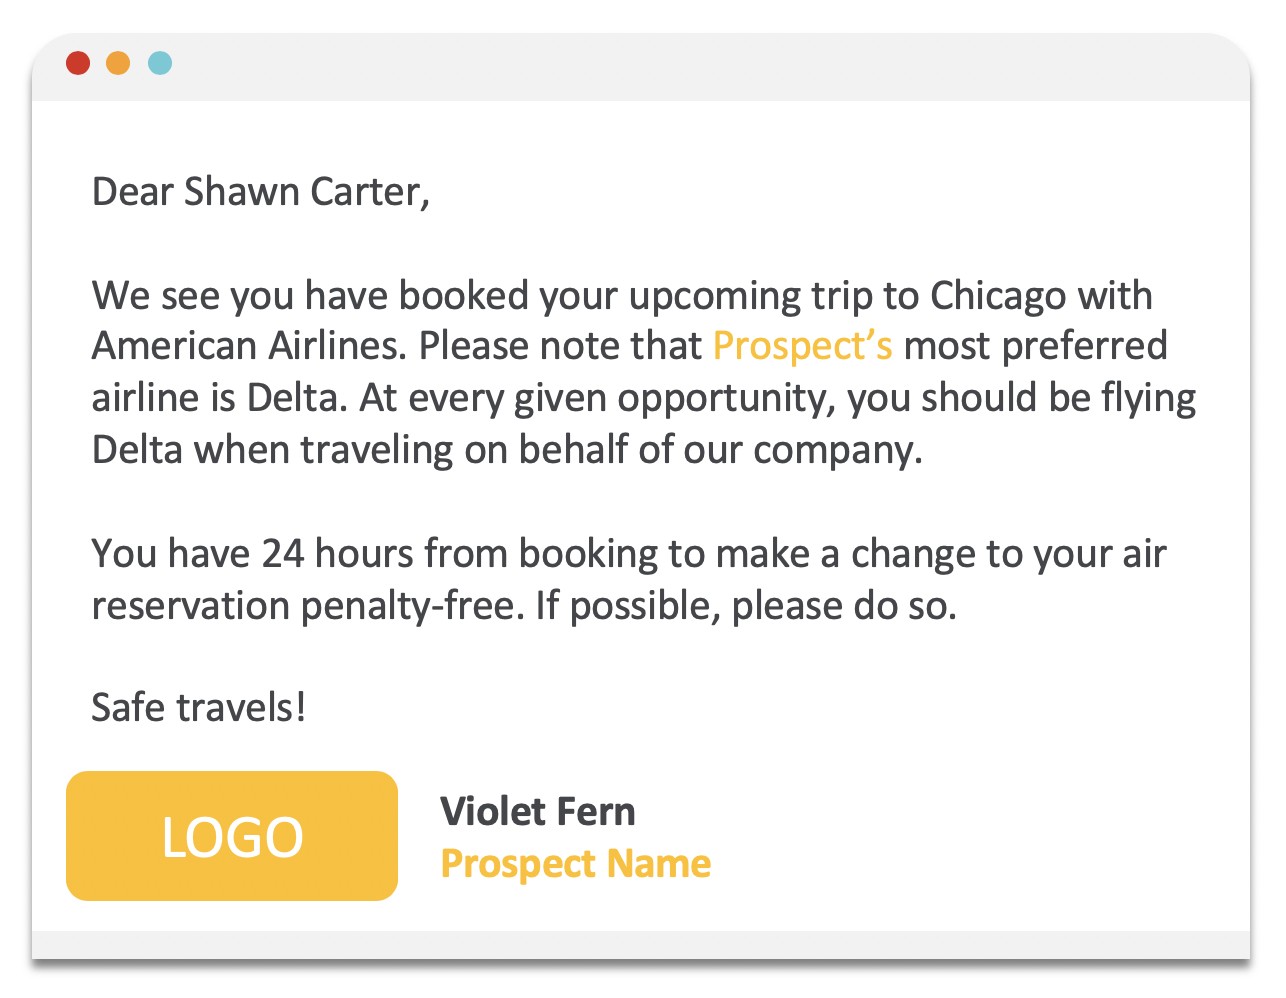
Task: Click the reservation word in the email
Action: 191,606
